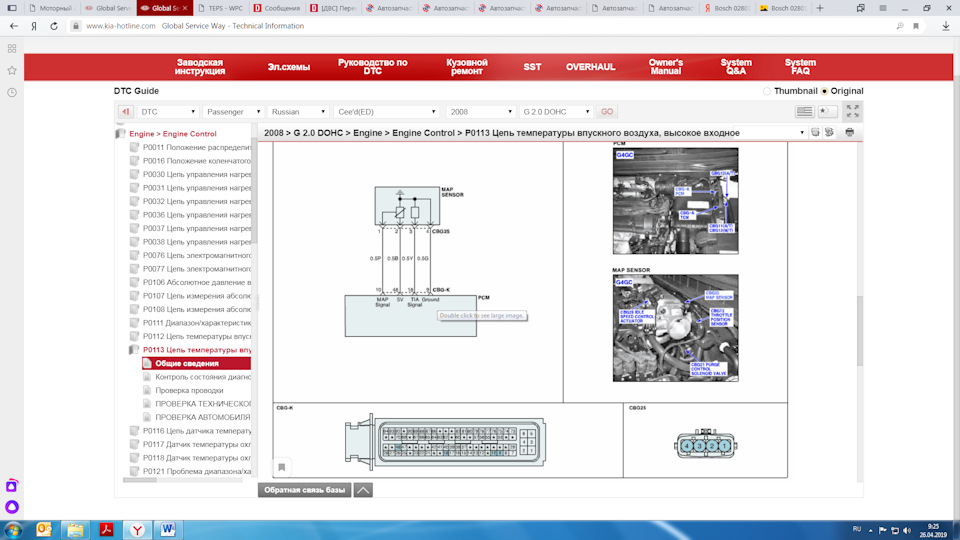Viewport: 960px width, 540px height.
Task: Click the collapse sidebar arrow icon
Action: coord(126,112)
